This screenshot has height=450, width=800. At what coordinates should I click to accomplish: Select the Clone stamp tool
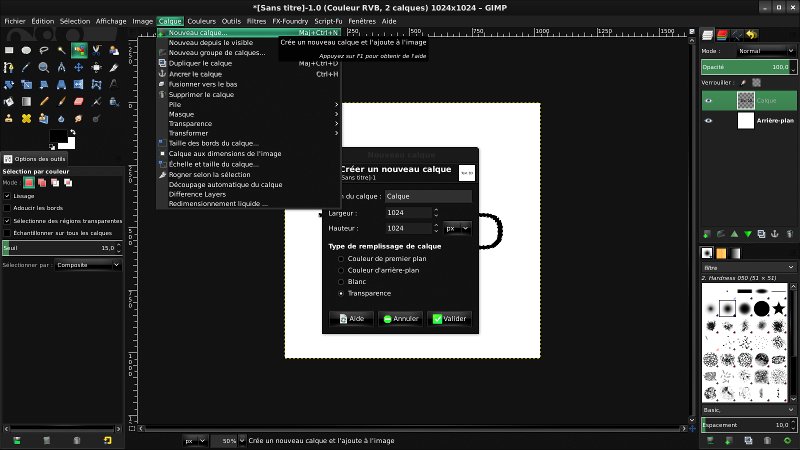[9, 118]
